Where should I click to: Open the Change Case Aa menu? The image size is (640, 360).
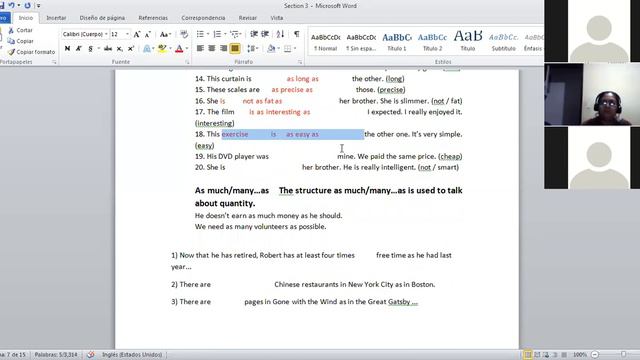pos(165,34)
